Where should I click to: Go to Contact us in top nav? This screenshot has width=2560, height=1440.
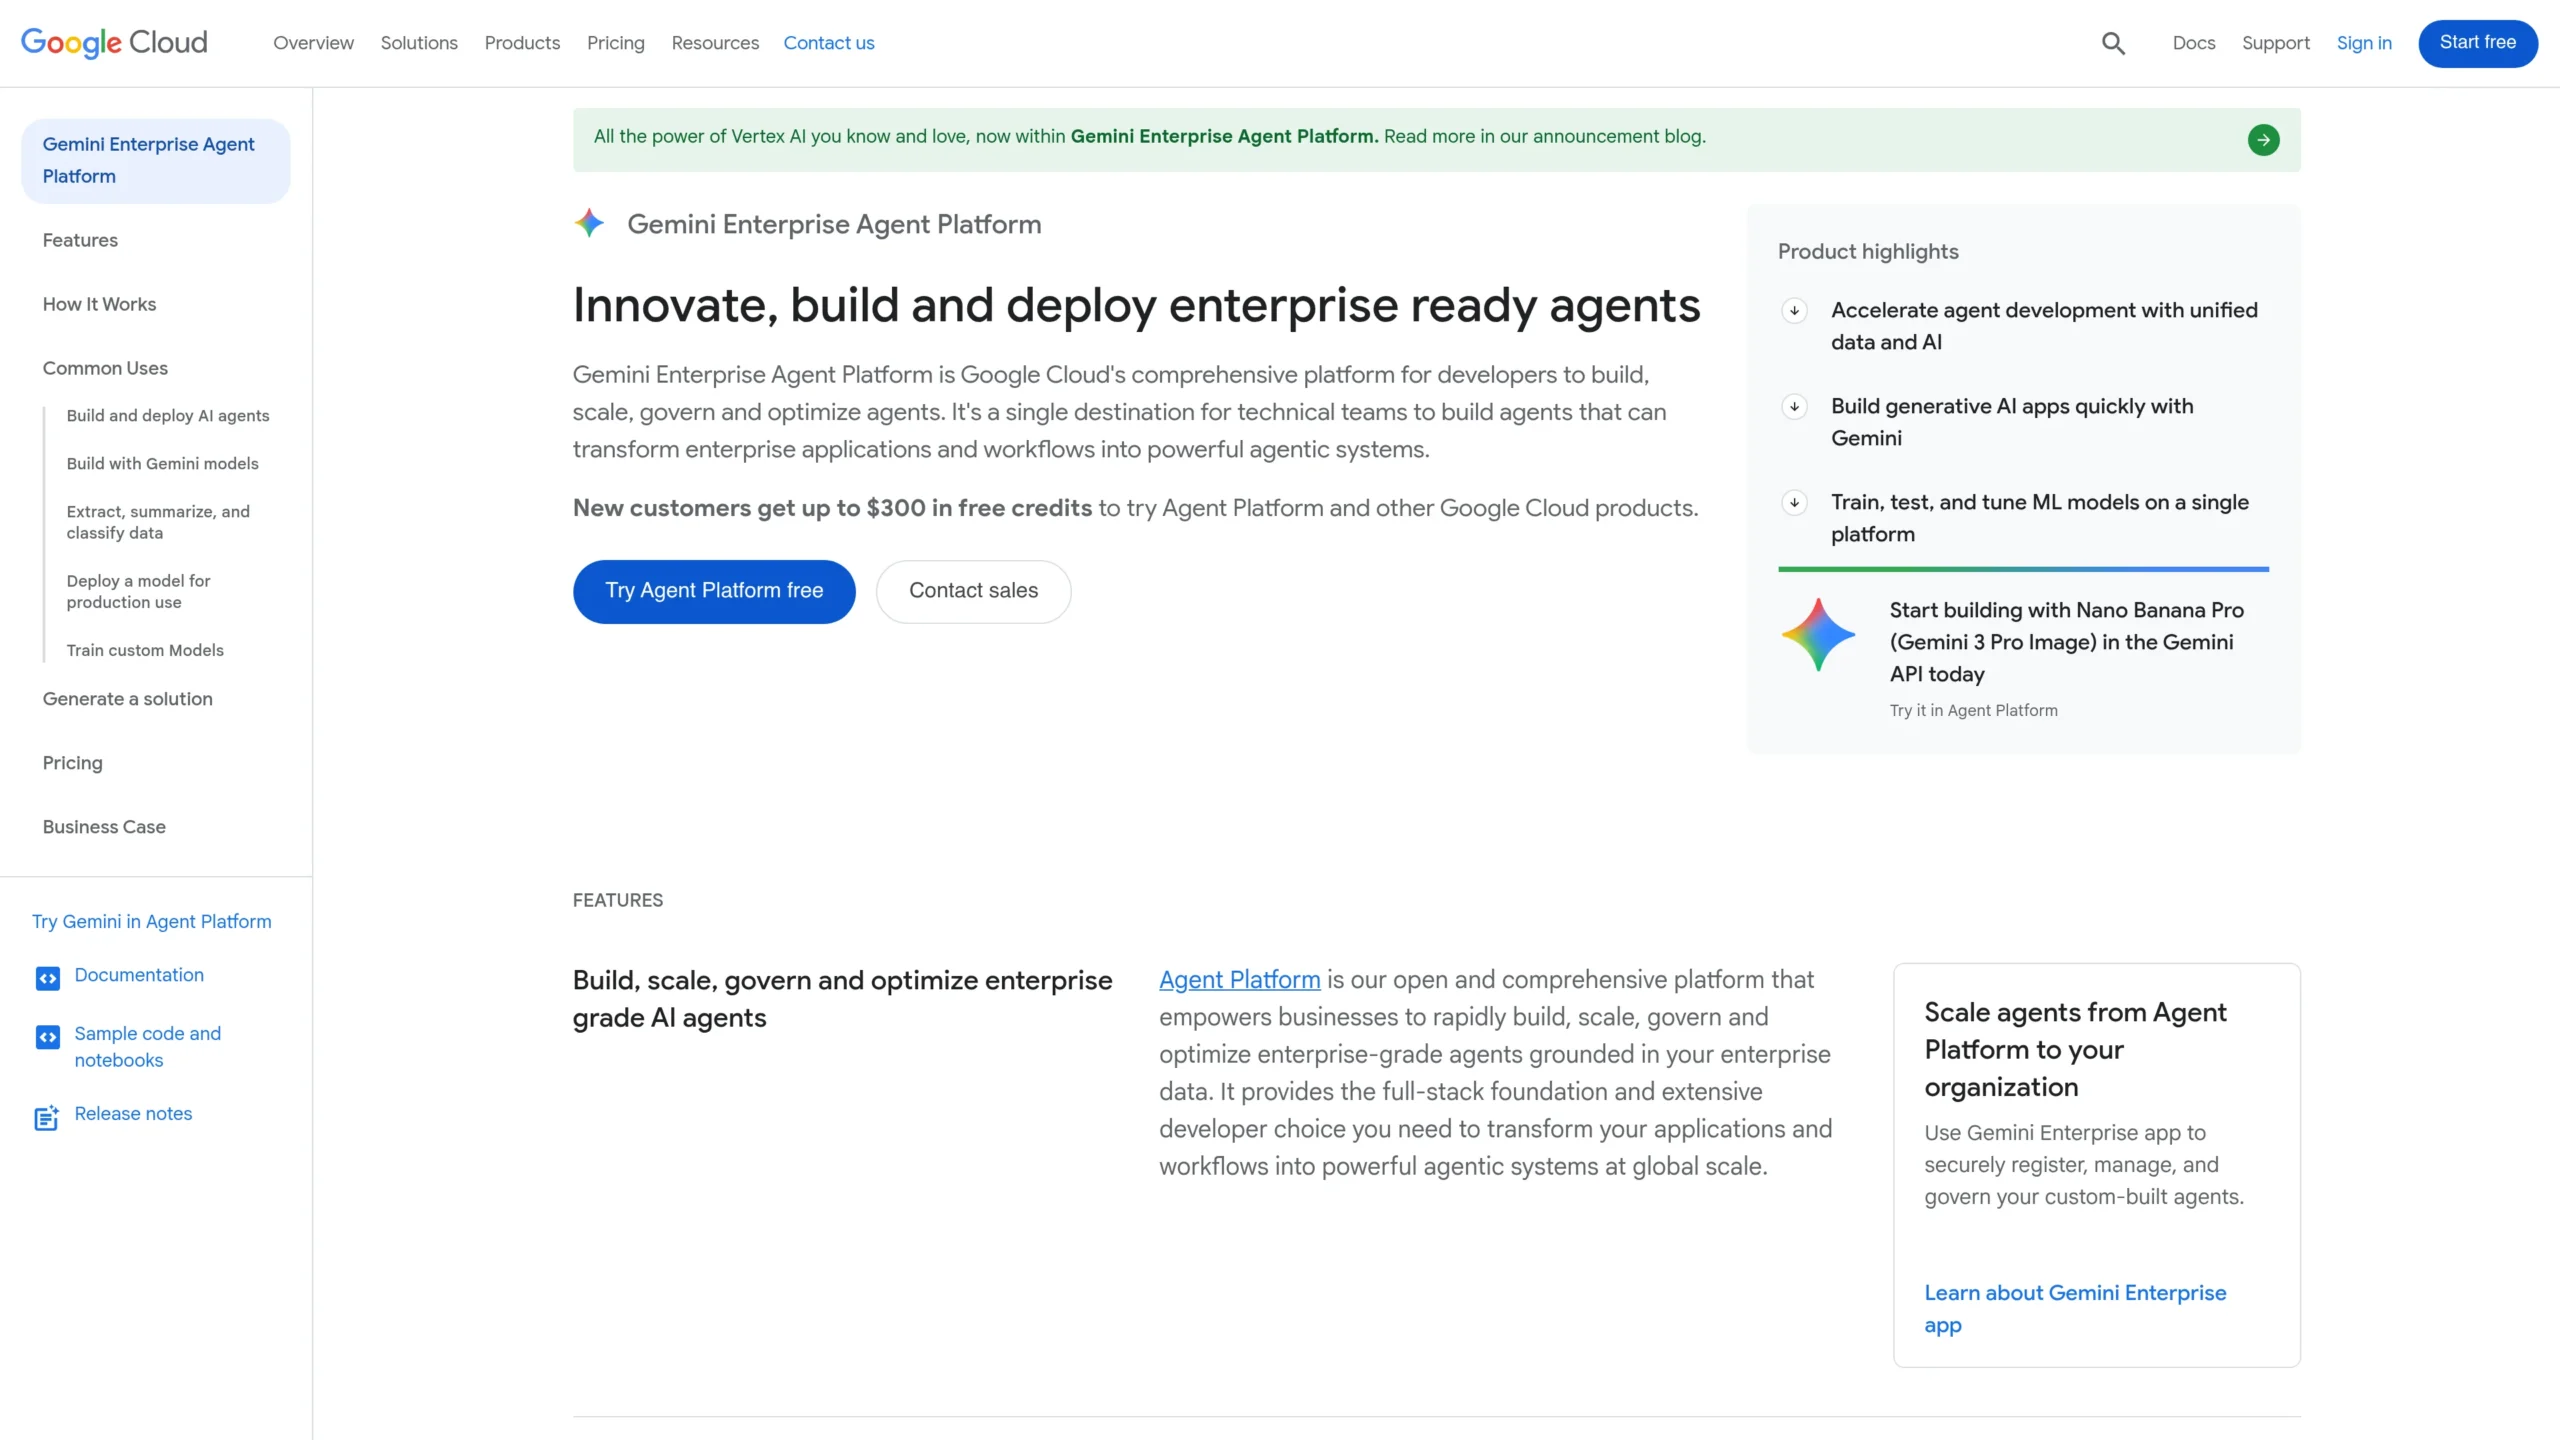pos(828,43)
